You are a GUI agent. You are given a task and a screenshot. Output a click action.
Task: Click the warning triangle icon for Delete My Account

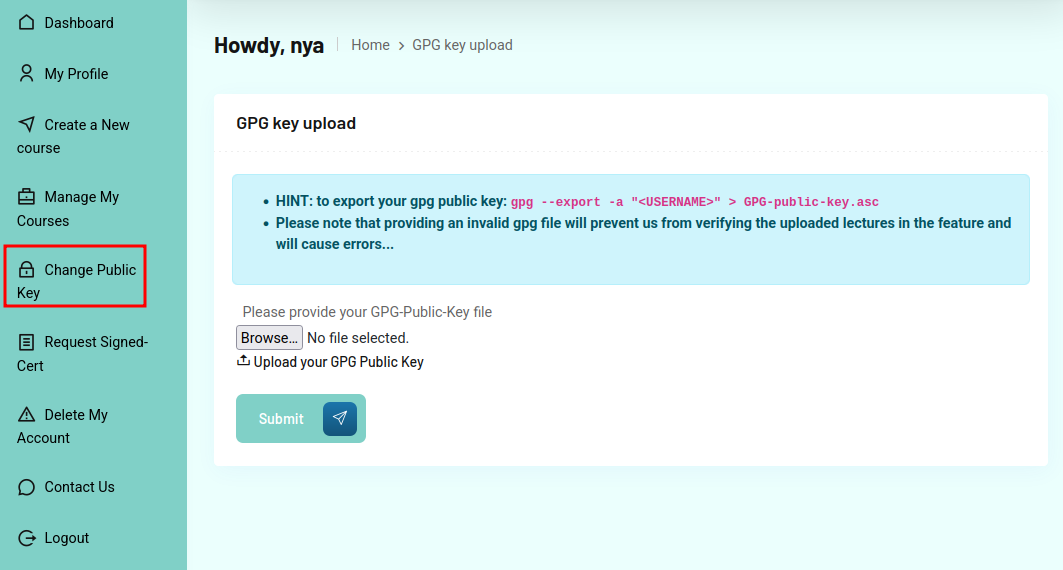tap(27, 414)
